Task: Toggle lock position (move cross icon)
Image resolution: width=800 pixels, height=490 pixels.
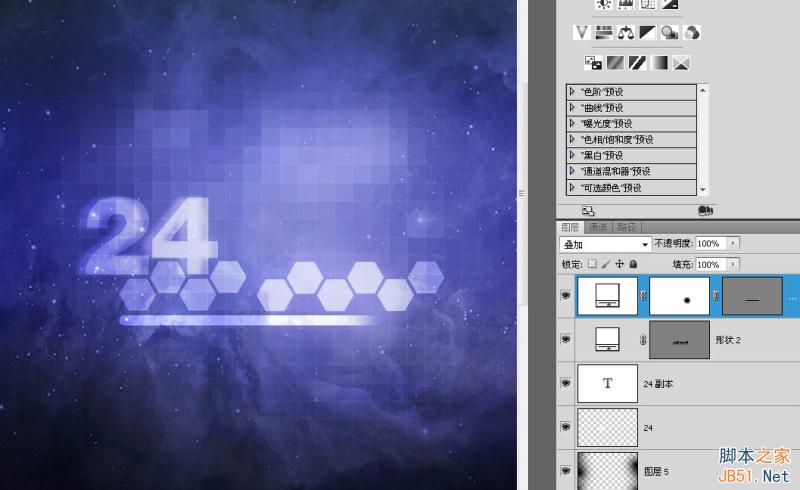Action: pyautogui.click(x=619, y=264)
